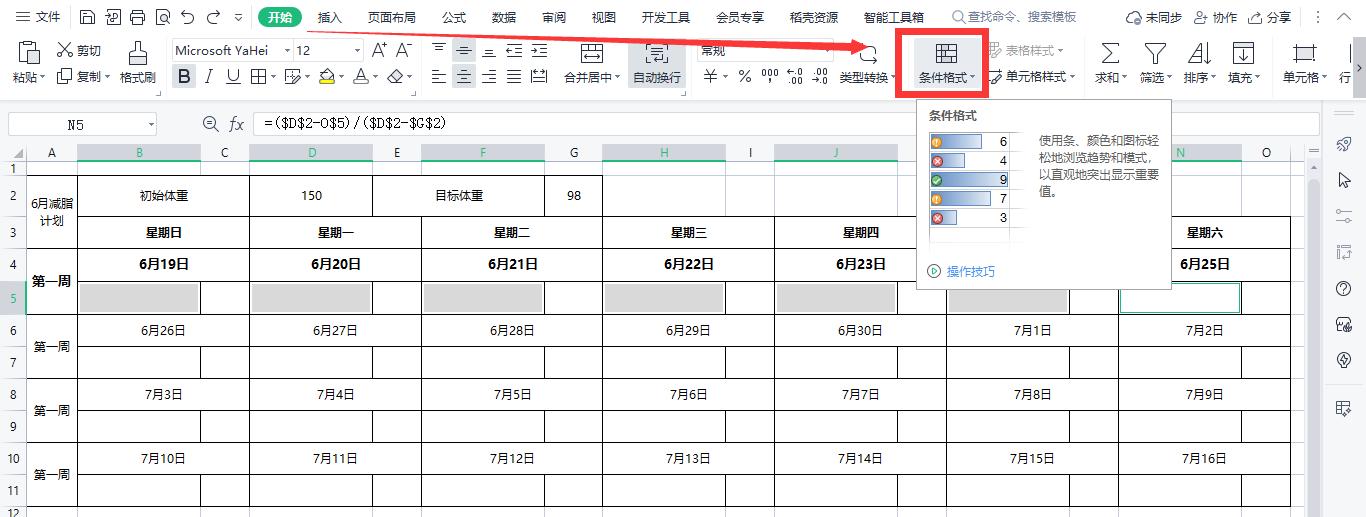The image size is (1366, 517).
Task: Switch to the 插入 Insert tab
Action: (330, 18)
